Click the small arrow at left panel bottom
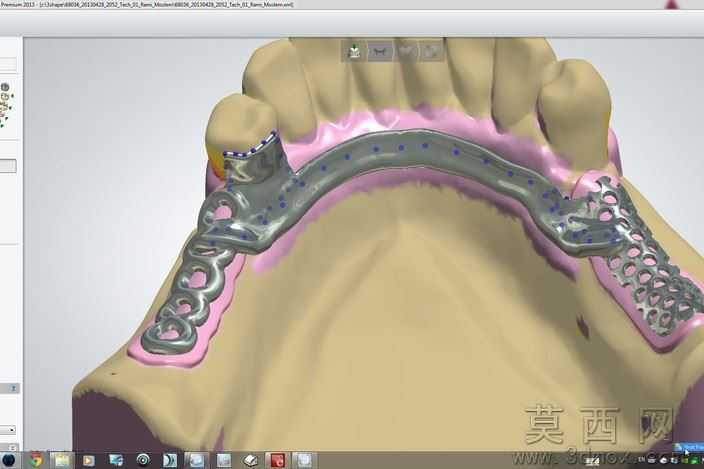The height and width of the screenshot is (469, 704). [13, 448]
